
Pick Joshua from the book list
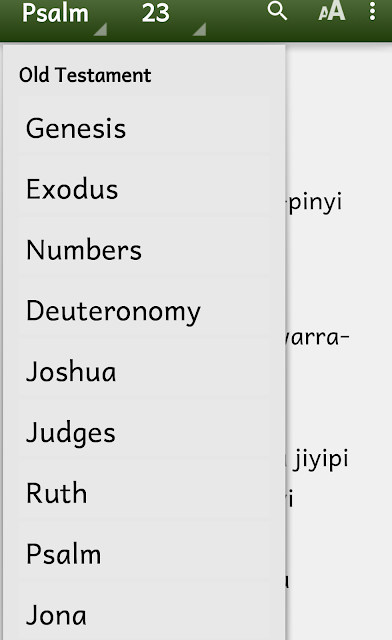[x=144, y=371]
